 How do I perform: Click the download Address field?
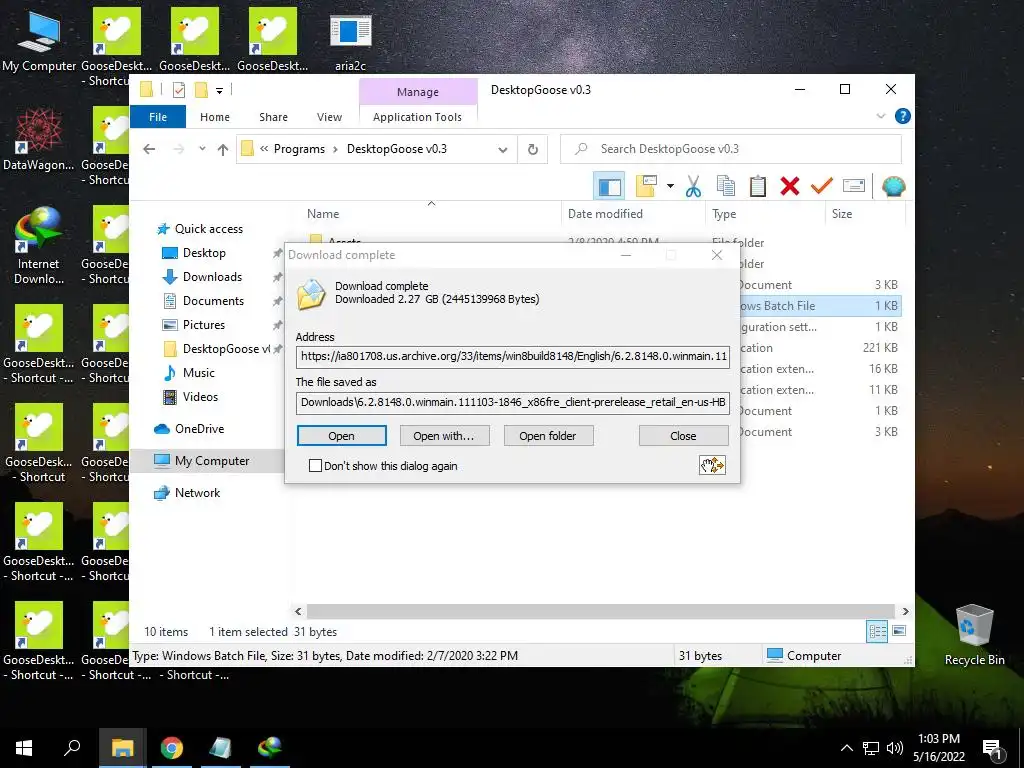[513, 357]
